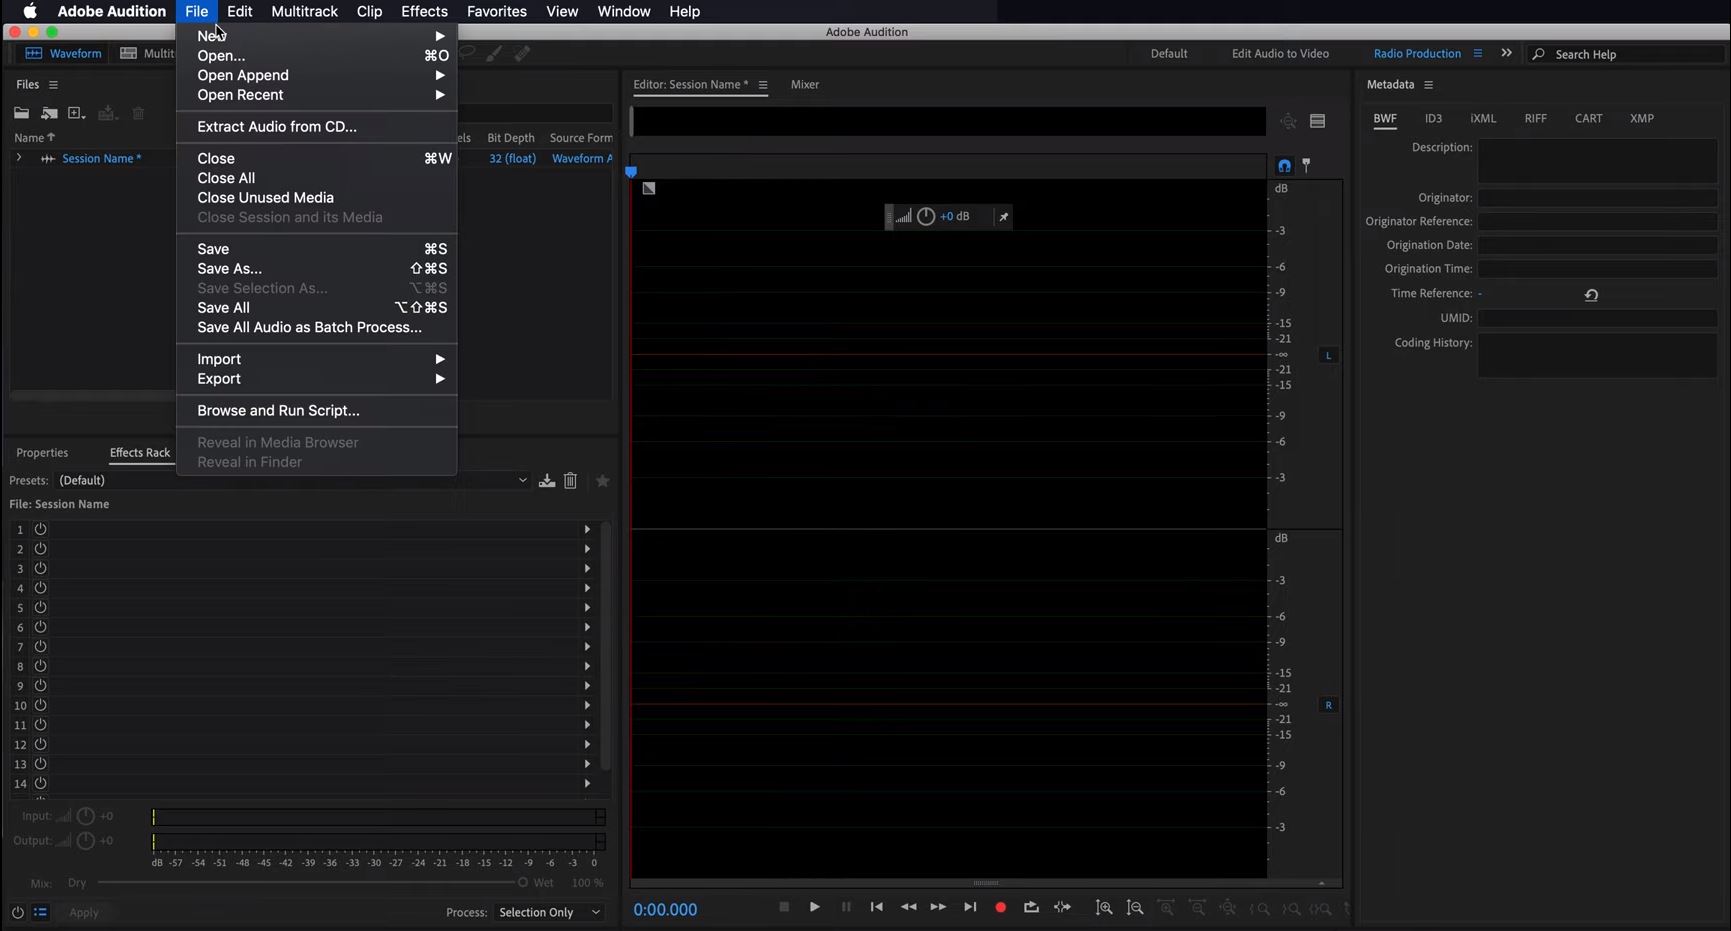Select Extract Audio from CD... menu item
Image resolution: width=1731 pixels, height=931 pixels.
point(317,127)
